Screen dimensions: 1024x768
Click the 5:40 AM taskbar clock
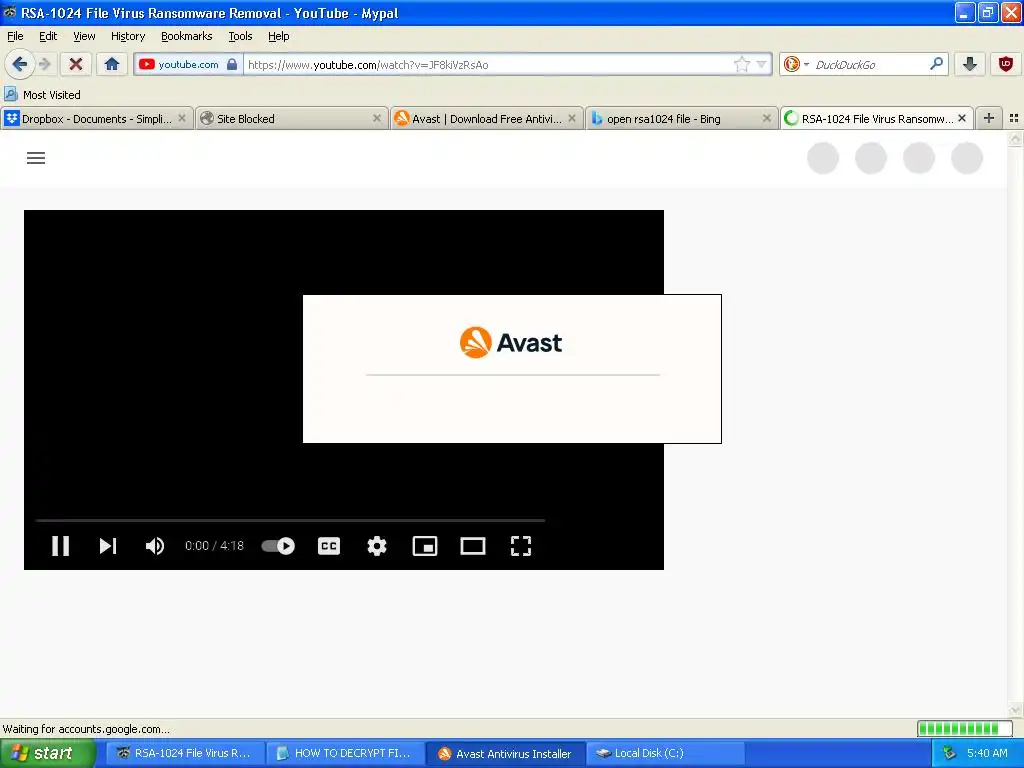(x=987, y=753)
